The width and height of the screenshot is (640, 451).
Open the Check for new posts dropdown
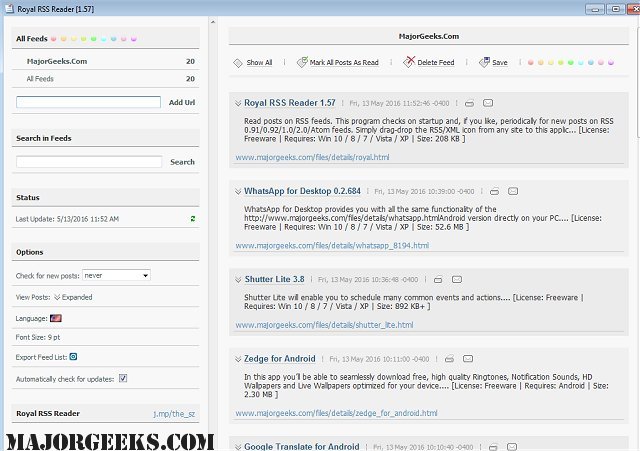tap(116, 275)
